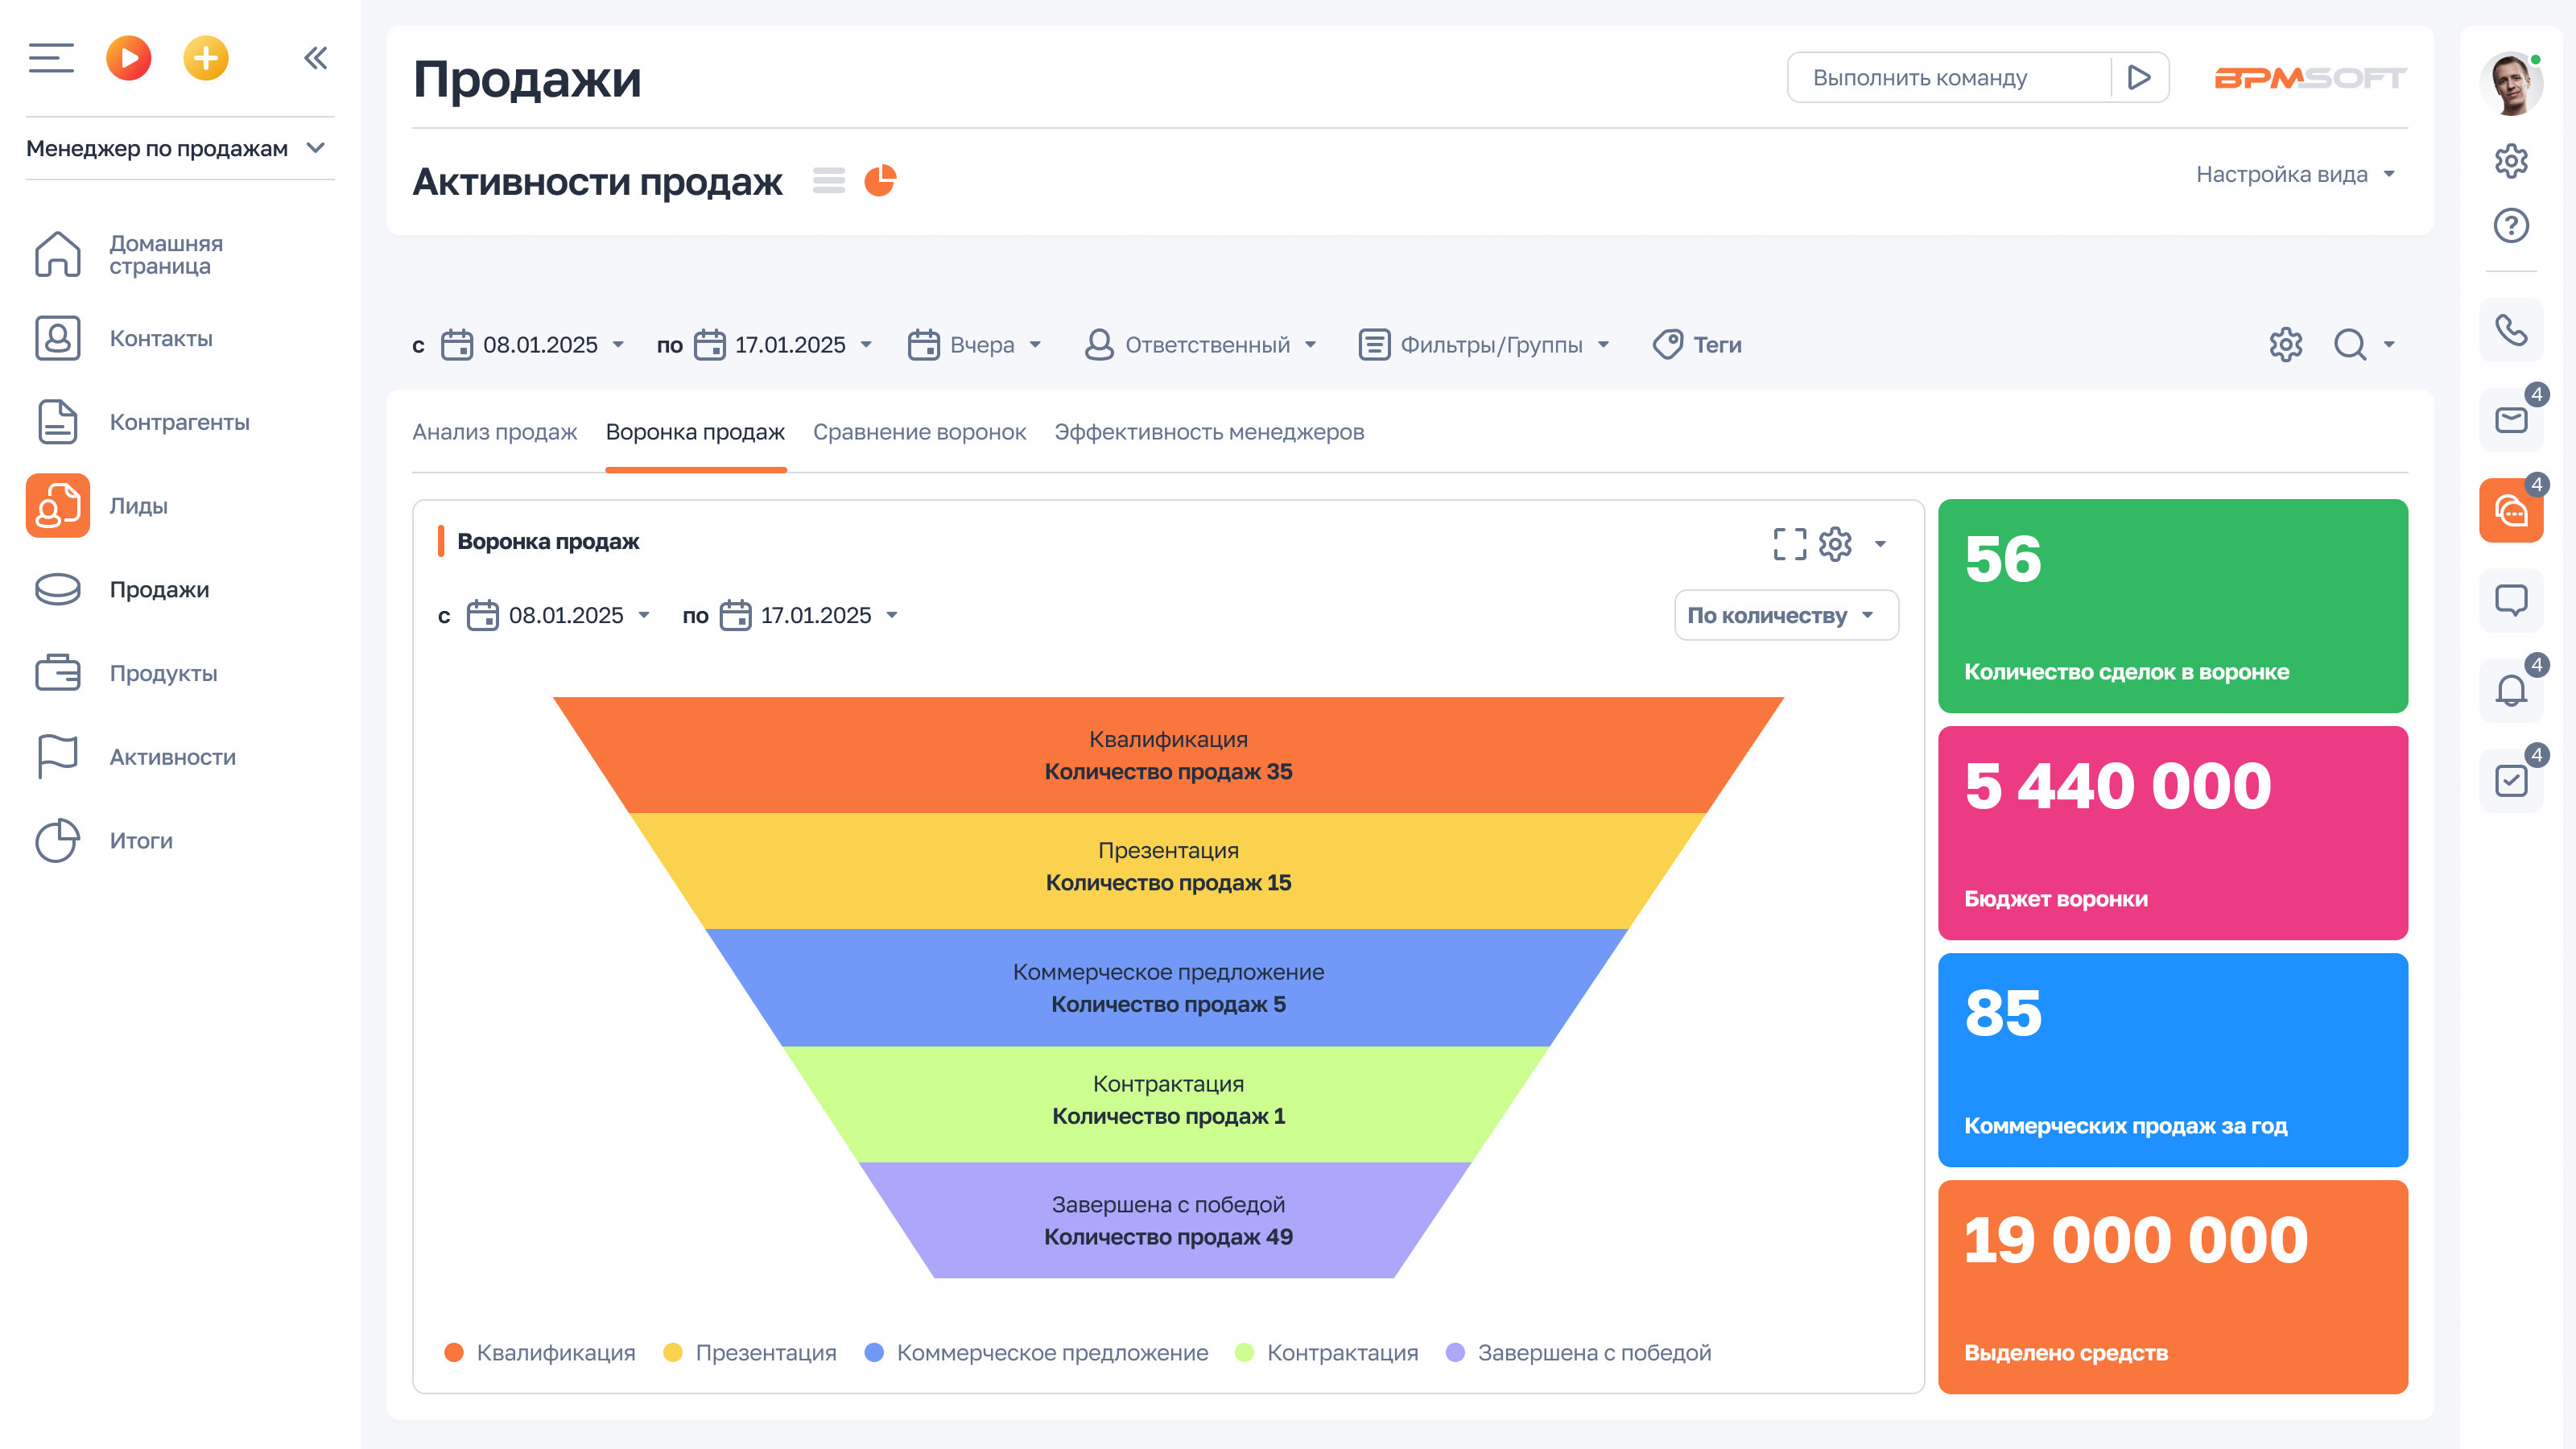Viewport: 2576px width, 1449px height.
Task: Open Контрагенты in sidebar
Action: [x=179, y=422]
